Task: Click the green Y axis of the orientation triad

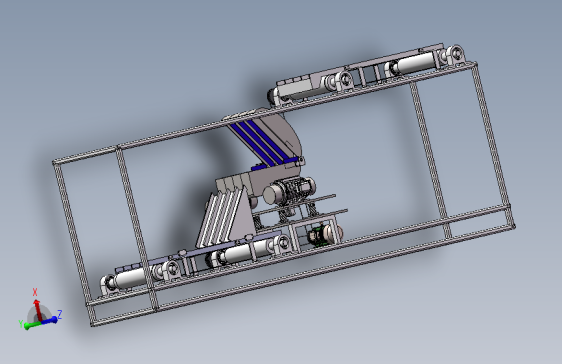Action: pyautogui.click(x=33, y=325)
